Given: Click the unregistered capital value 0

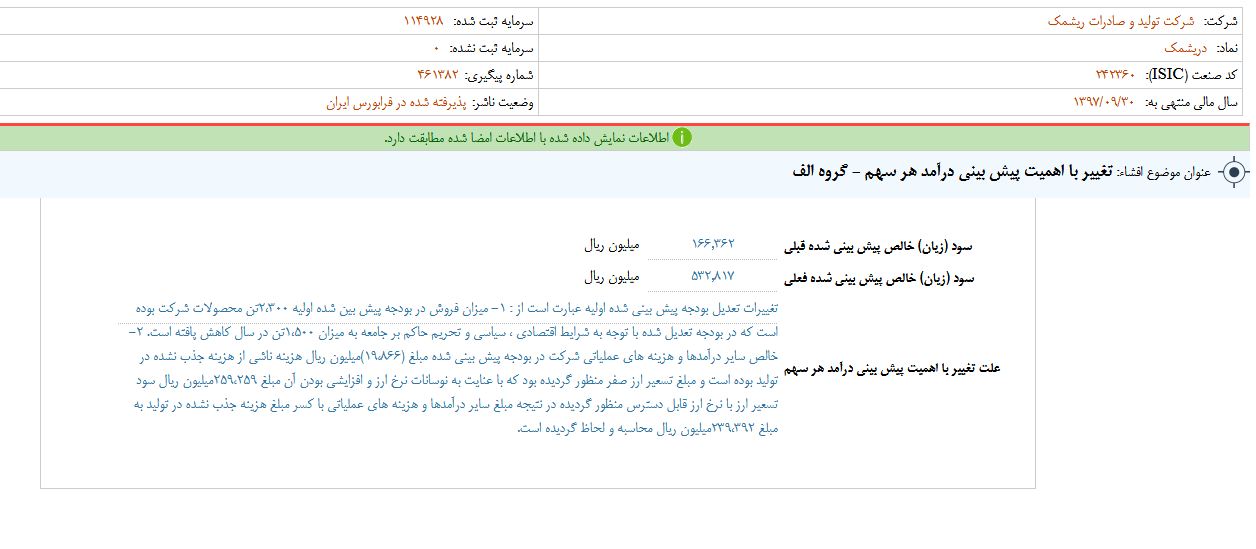Looking at the screenshot, I should (x=437, y=48).
